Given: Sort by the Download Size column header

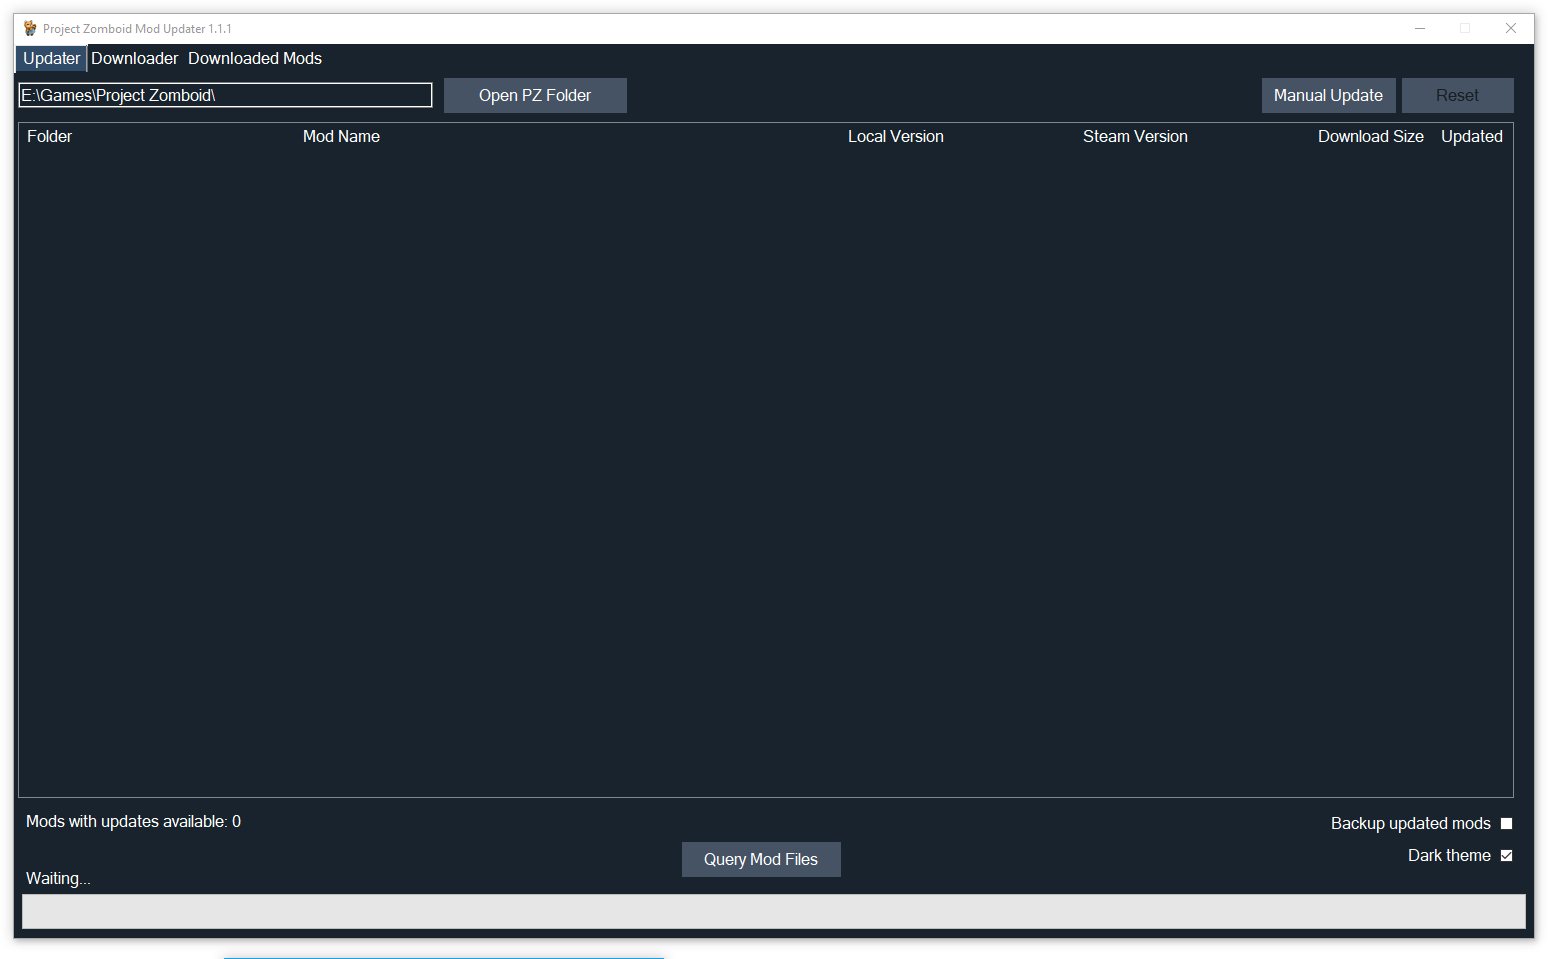Looking at the screenshot, I should click(1370, 136).
